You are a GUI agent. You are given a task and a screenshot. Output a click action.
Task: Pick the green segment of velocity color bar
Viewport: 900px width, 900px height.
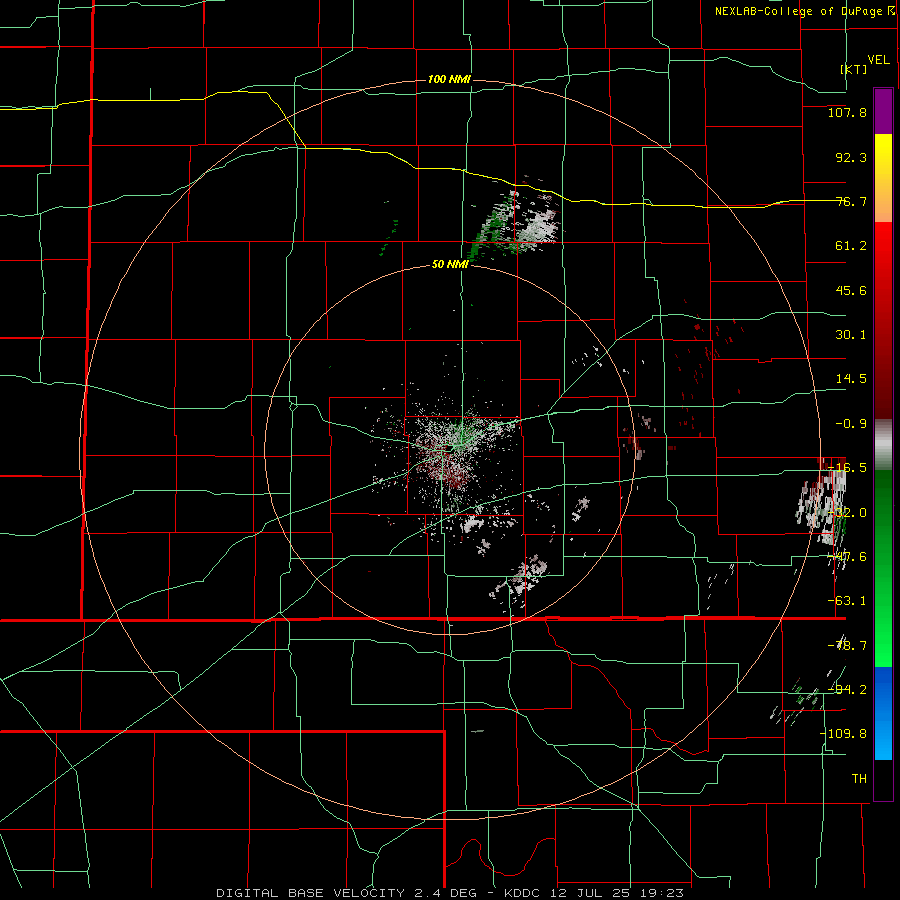(x=883, y=568)
